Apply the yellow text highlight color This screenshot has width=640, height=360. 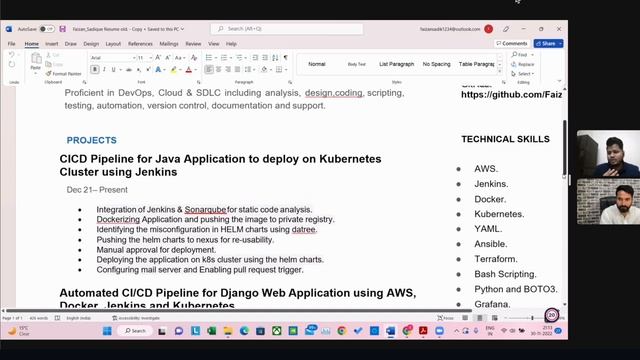coord(174,70)
